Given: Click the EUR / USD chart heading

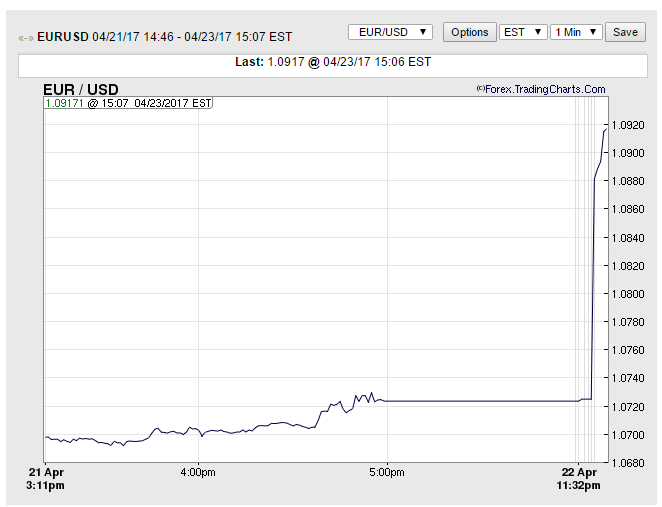Looking at the screenshot, I should [81, 89].
